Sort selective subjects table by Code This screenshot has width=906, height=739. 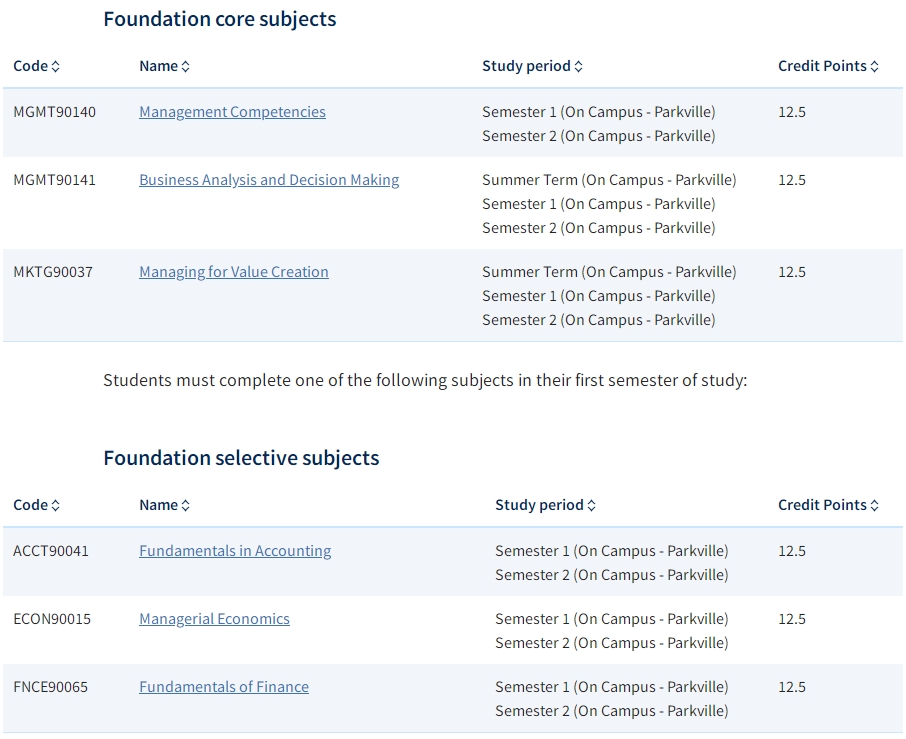coord(36,506)
